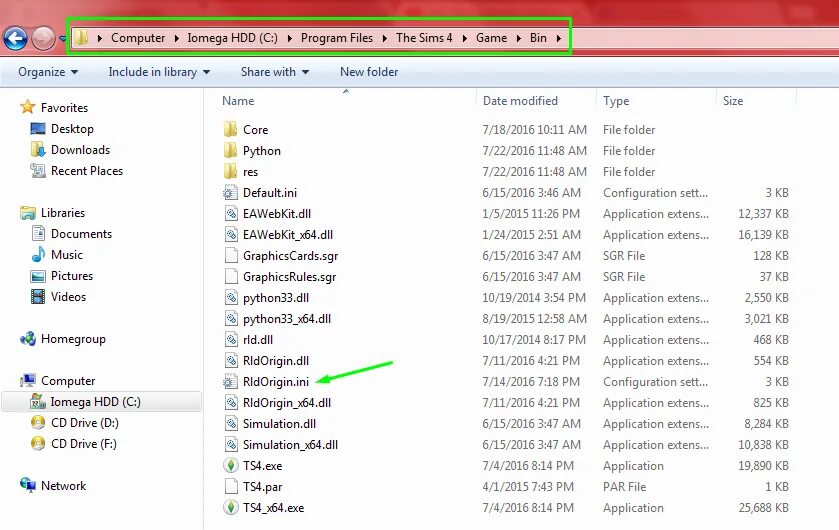Select RldOrigin.dll file
839x530 pixels.
tap(276, 360)
